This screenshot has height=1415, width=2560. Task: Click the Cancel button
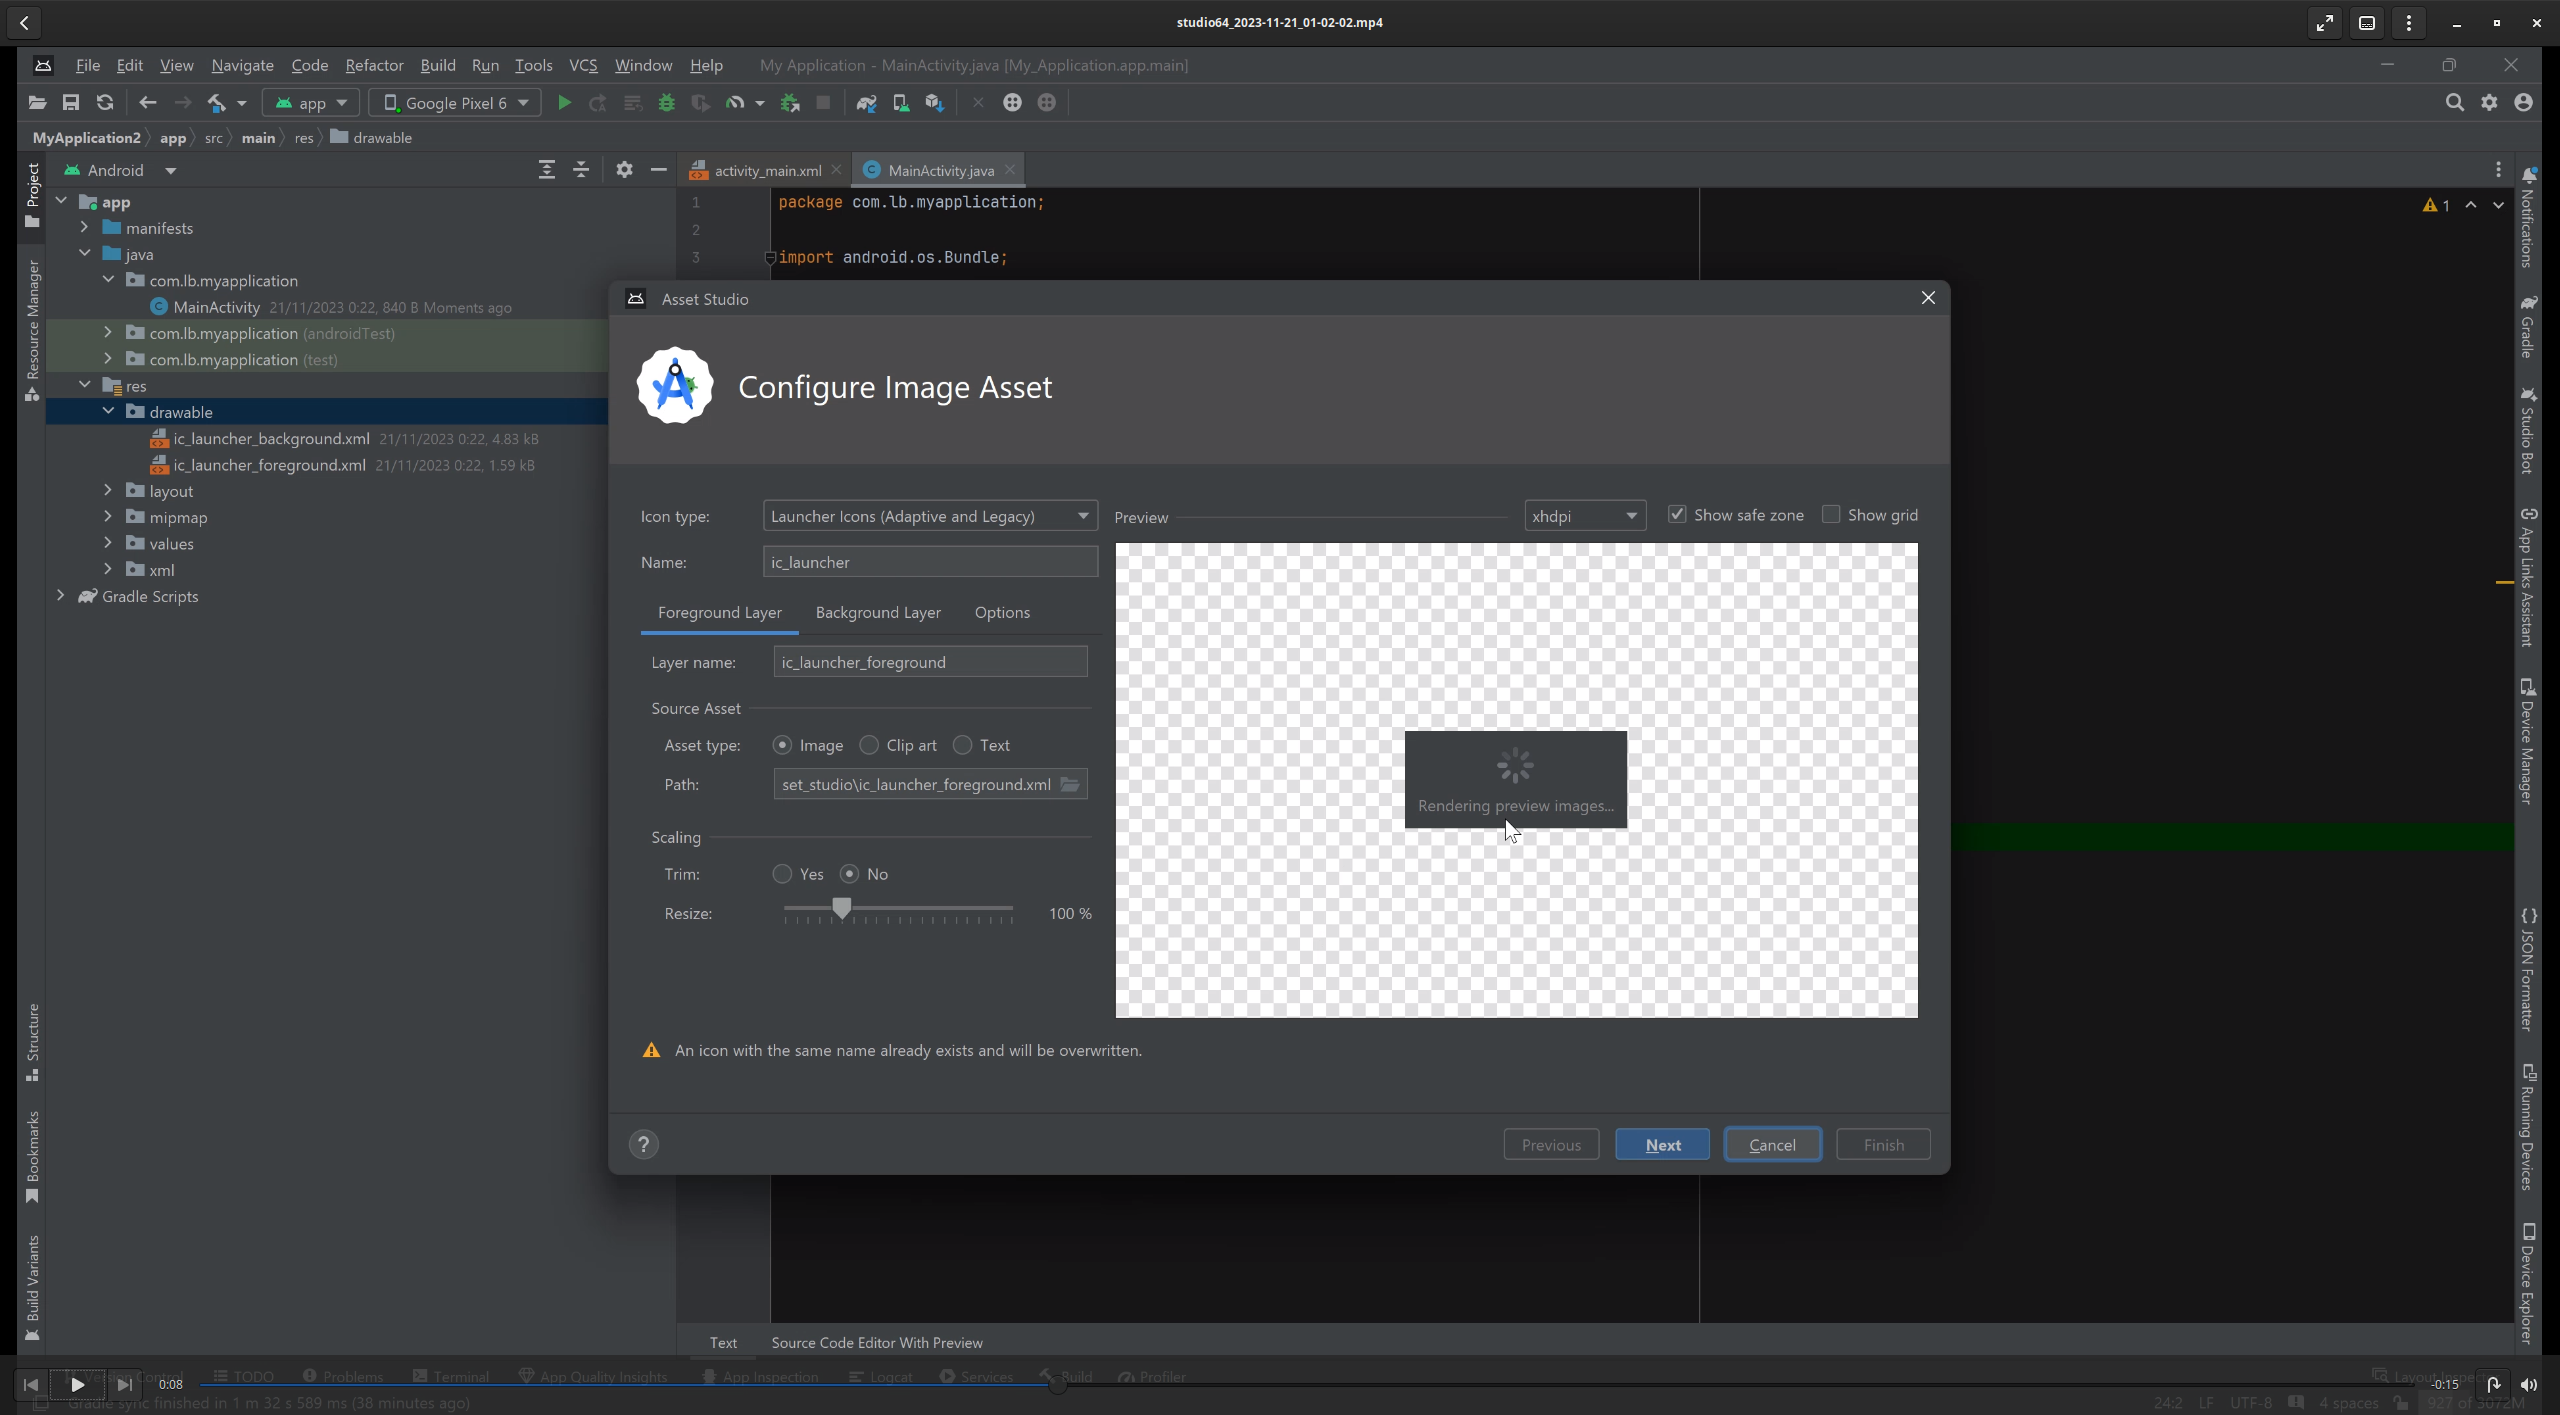(x=1771, y=1144)
